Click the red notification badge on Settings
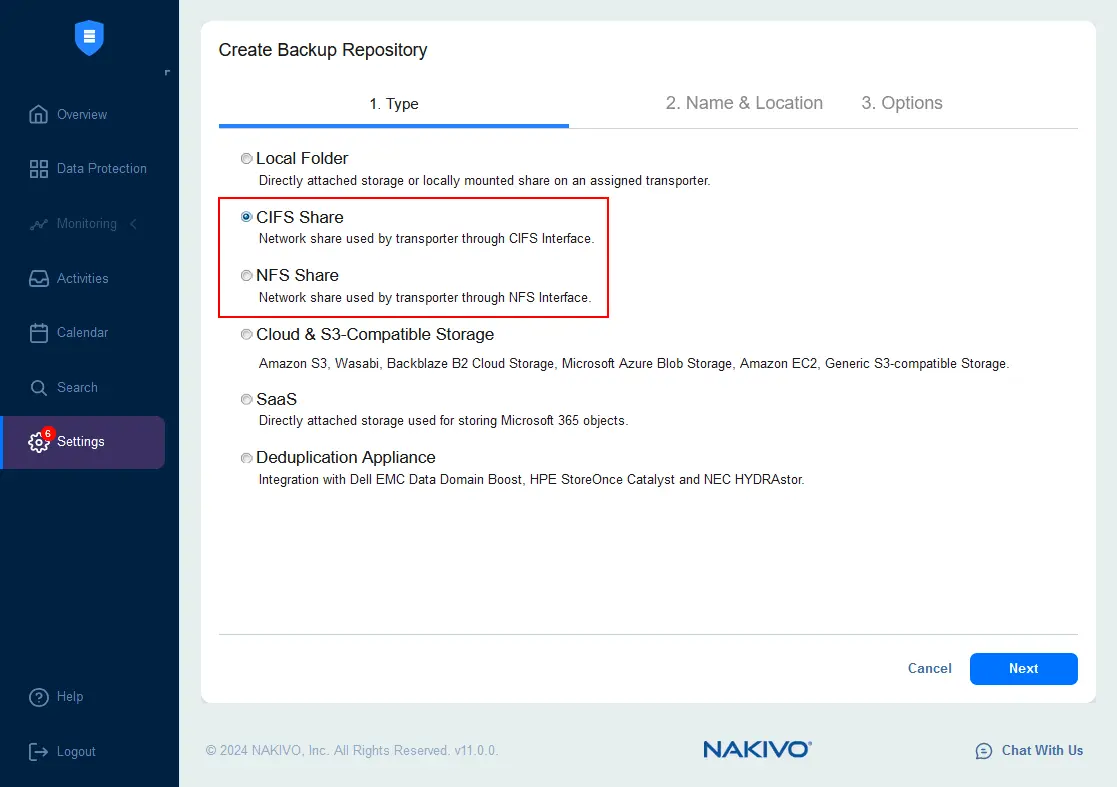The width and height of the screenshot is (1117, 787). [x=48, y=433]
